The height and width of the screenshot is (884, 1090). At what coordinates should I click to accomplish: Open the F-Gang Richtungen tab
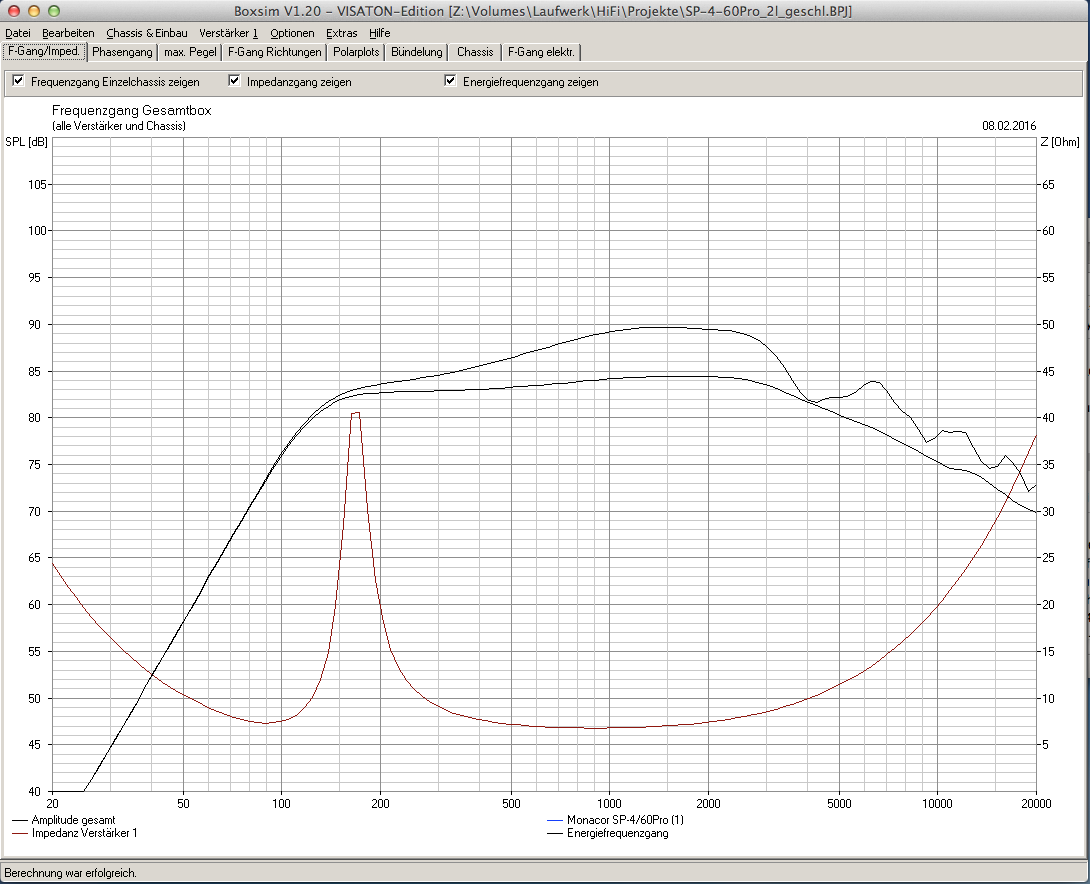275,52
